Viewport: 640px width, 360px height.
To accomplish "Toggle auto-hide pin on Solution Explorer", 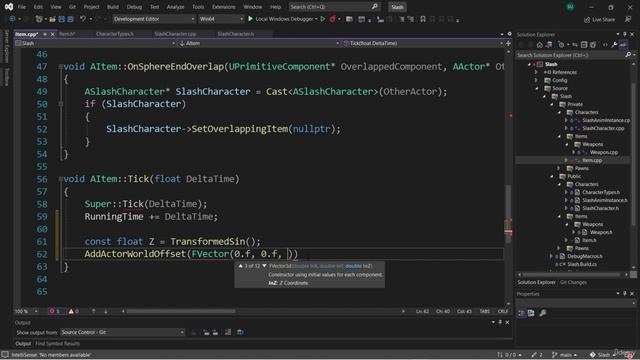I will pyautogui.click(x=625, y=34).
